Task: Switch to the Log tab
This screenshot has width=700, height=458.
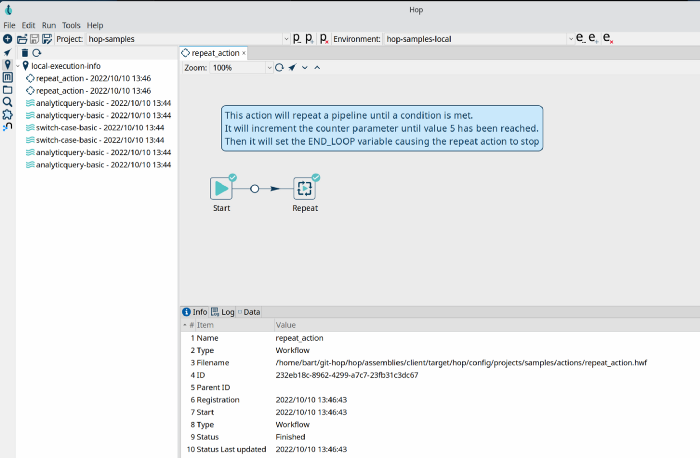Action: 223,312
